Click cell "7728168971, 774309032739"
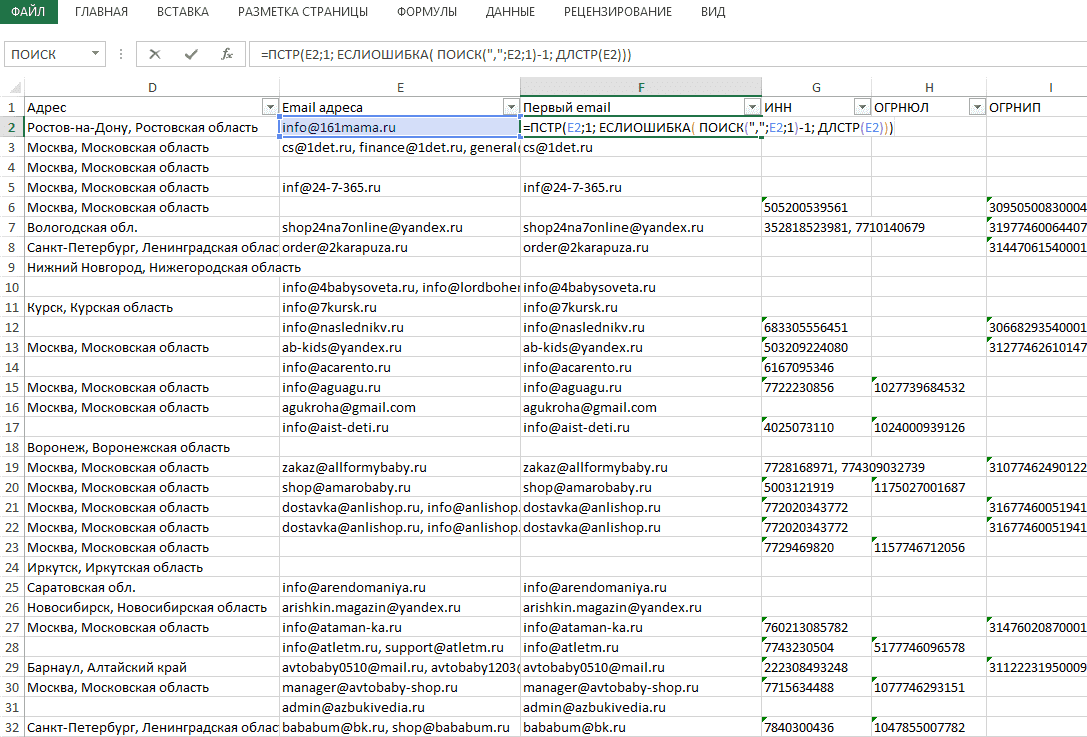Screen dimensions: 1087x737 817,468
